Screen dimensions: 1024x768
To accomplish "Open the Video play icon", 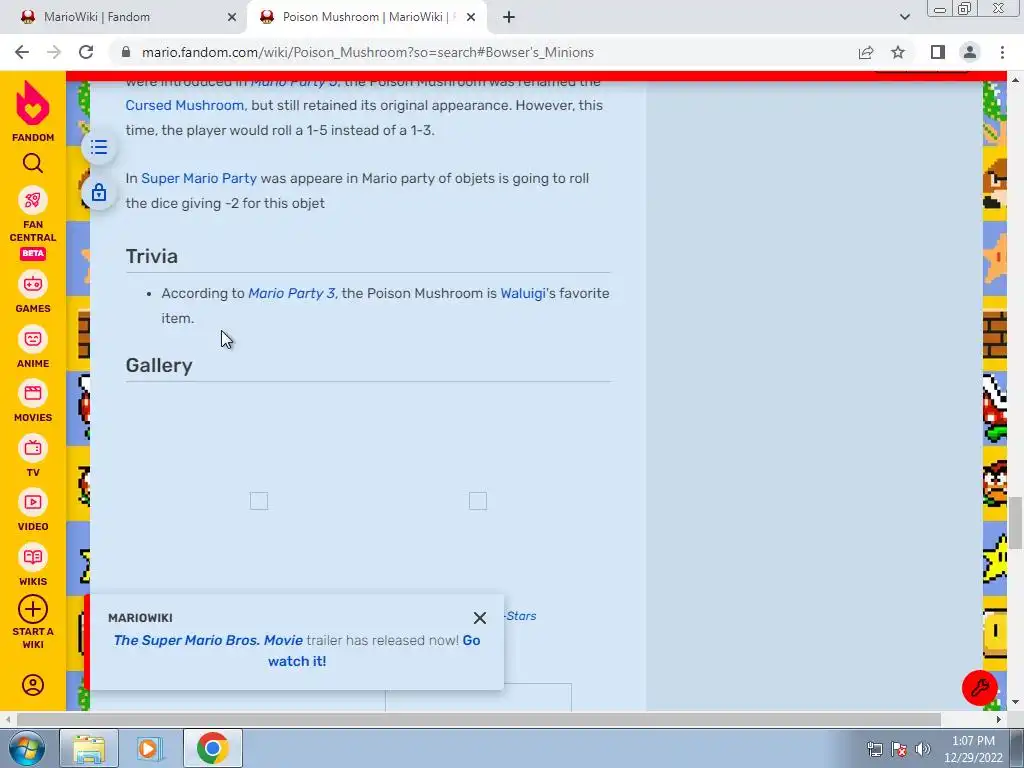I will pos(33,502).
